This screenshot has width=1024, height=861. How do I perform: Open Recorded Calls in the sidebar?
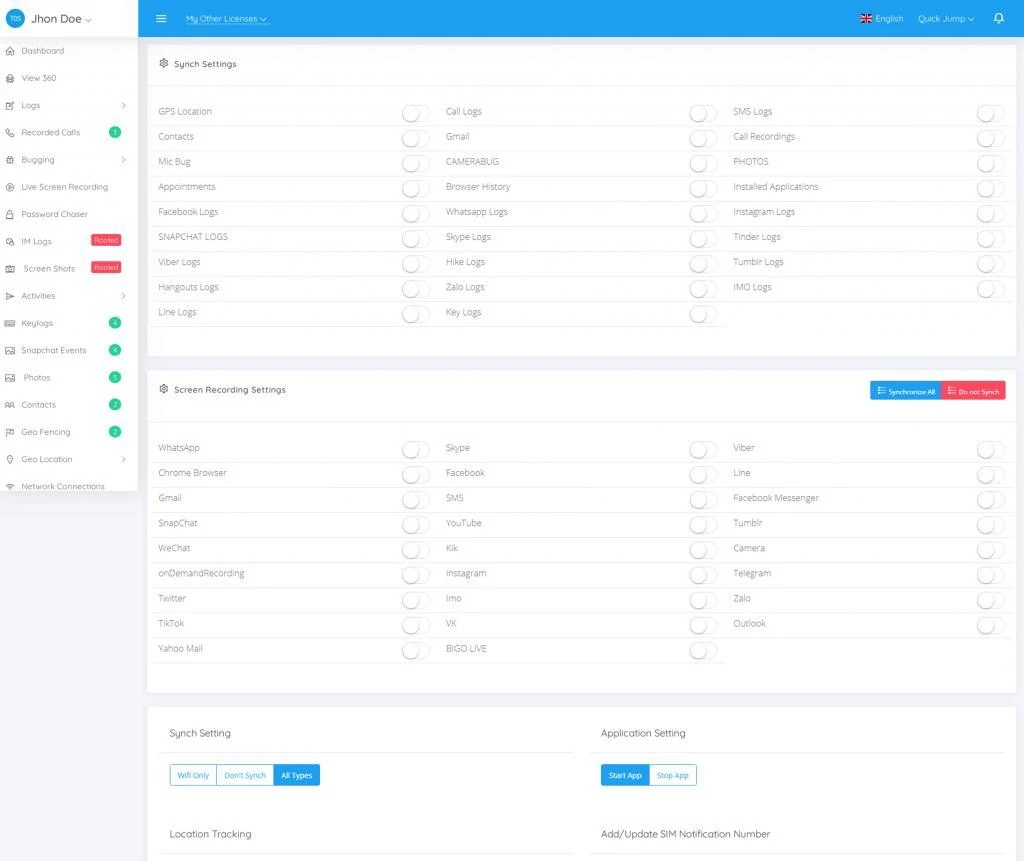[x=51, y=132]
